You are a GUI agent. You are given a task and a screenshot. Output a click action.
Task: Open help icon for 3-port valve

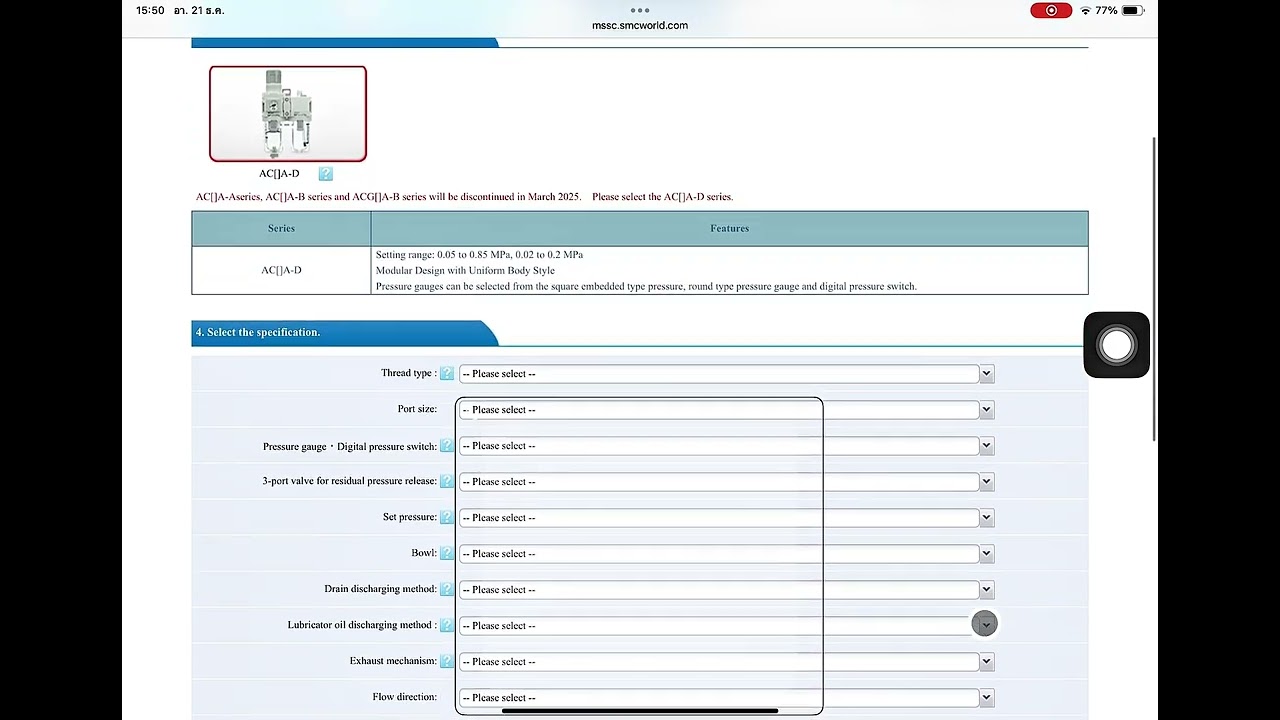coord(447,481)
